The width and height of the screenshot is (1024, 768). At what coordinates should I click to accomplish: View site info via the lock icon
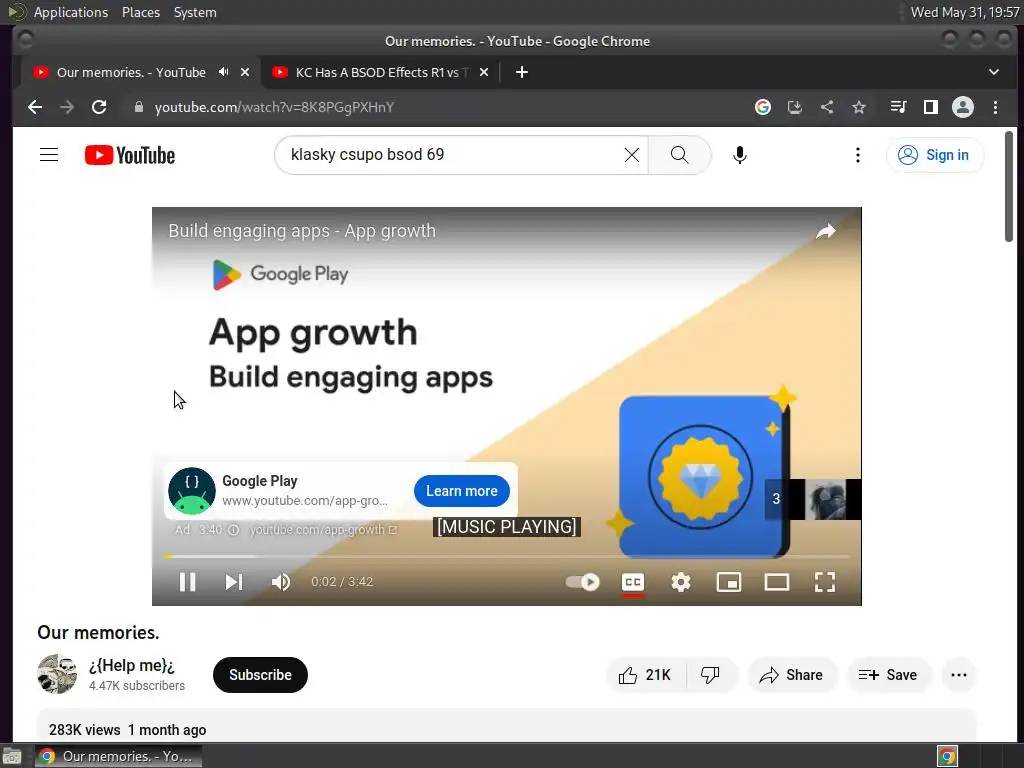tap(138, 107)
